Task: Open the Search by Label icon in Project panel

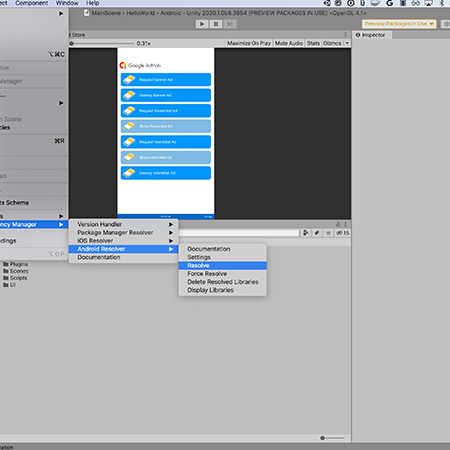Action: click(317, 233)
